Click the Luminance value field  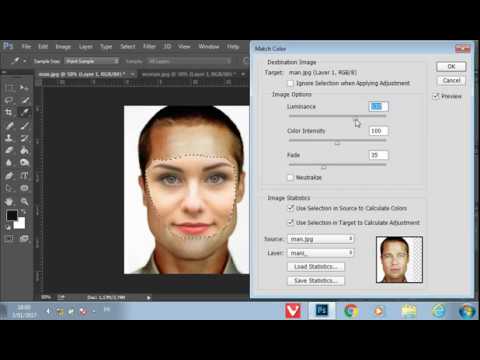[x=379, y=106]
